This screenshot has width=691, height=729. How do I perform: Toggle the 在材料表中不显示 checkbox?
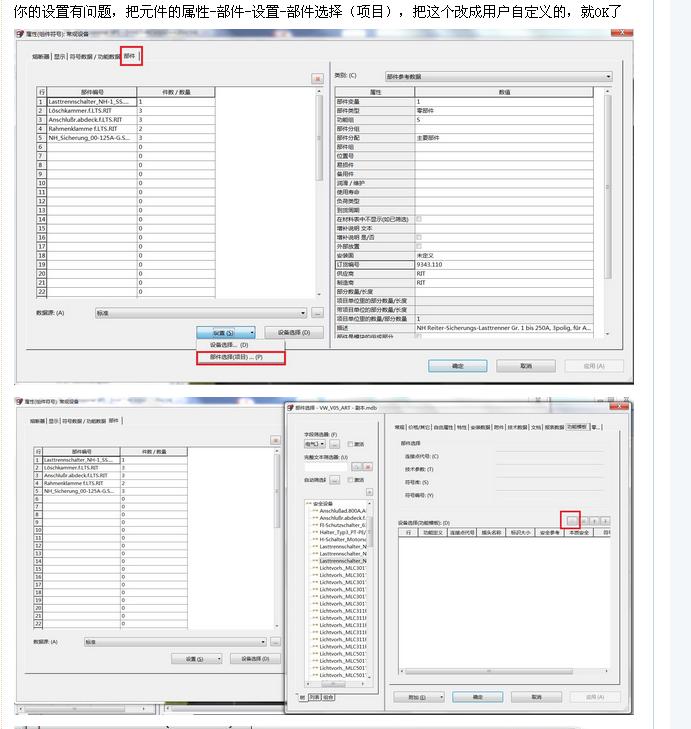(x=418, y=218)
